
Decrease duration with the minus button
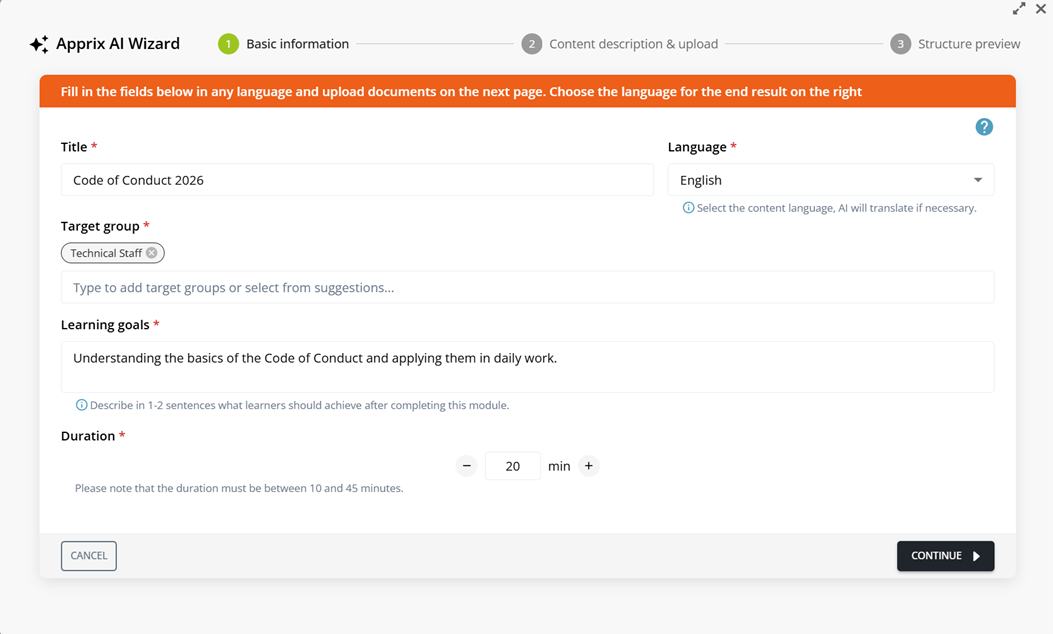point(467,466)
